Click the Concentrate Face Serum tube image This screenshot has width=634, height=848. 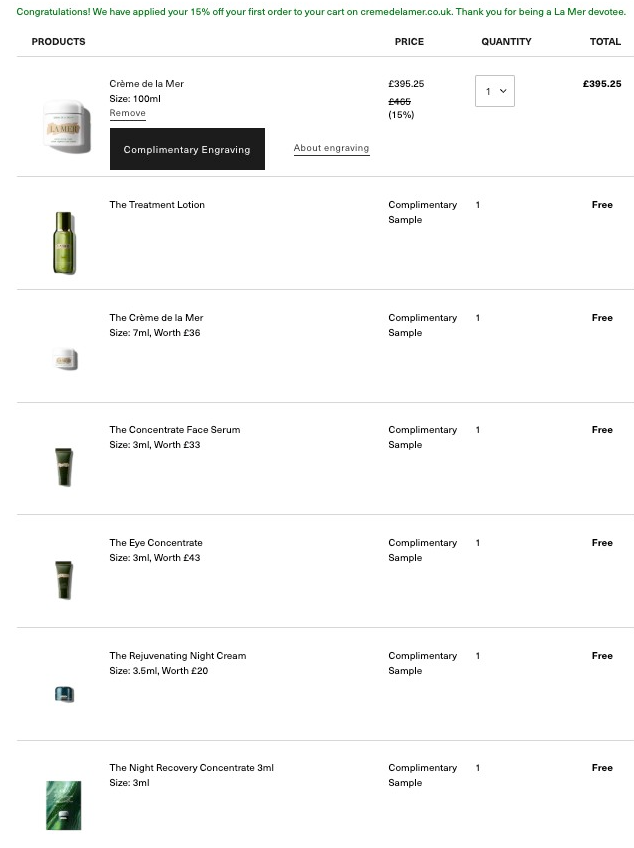tap(64, 467)
